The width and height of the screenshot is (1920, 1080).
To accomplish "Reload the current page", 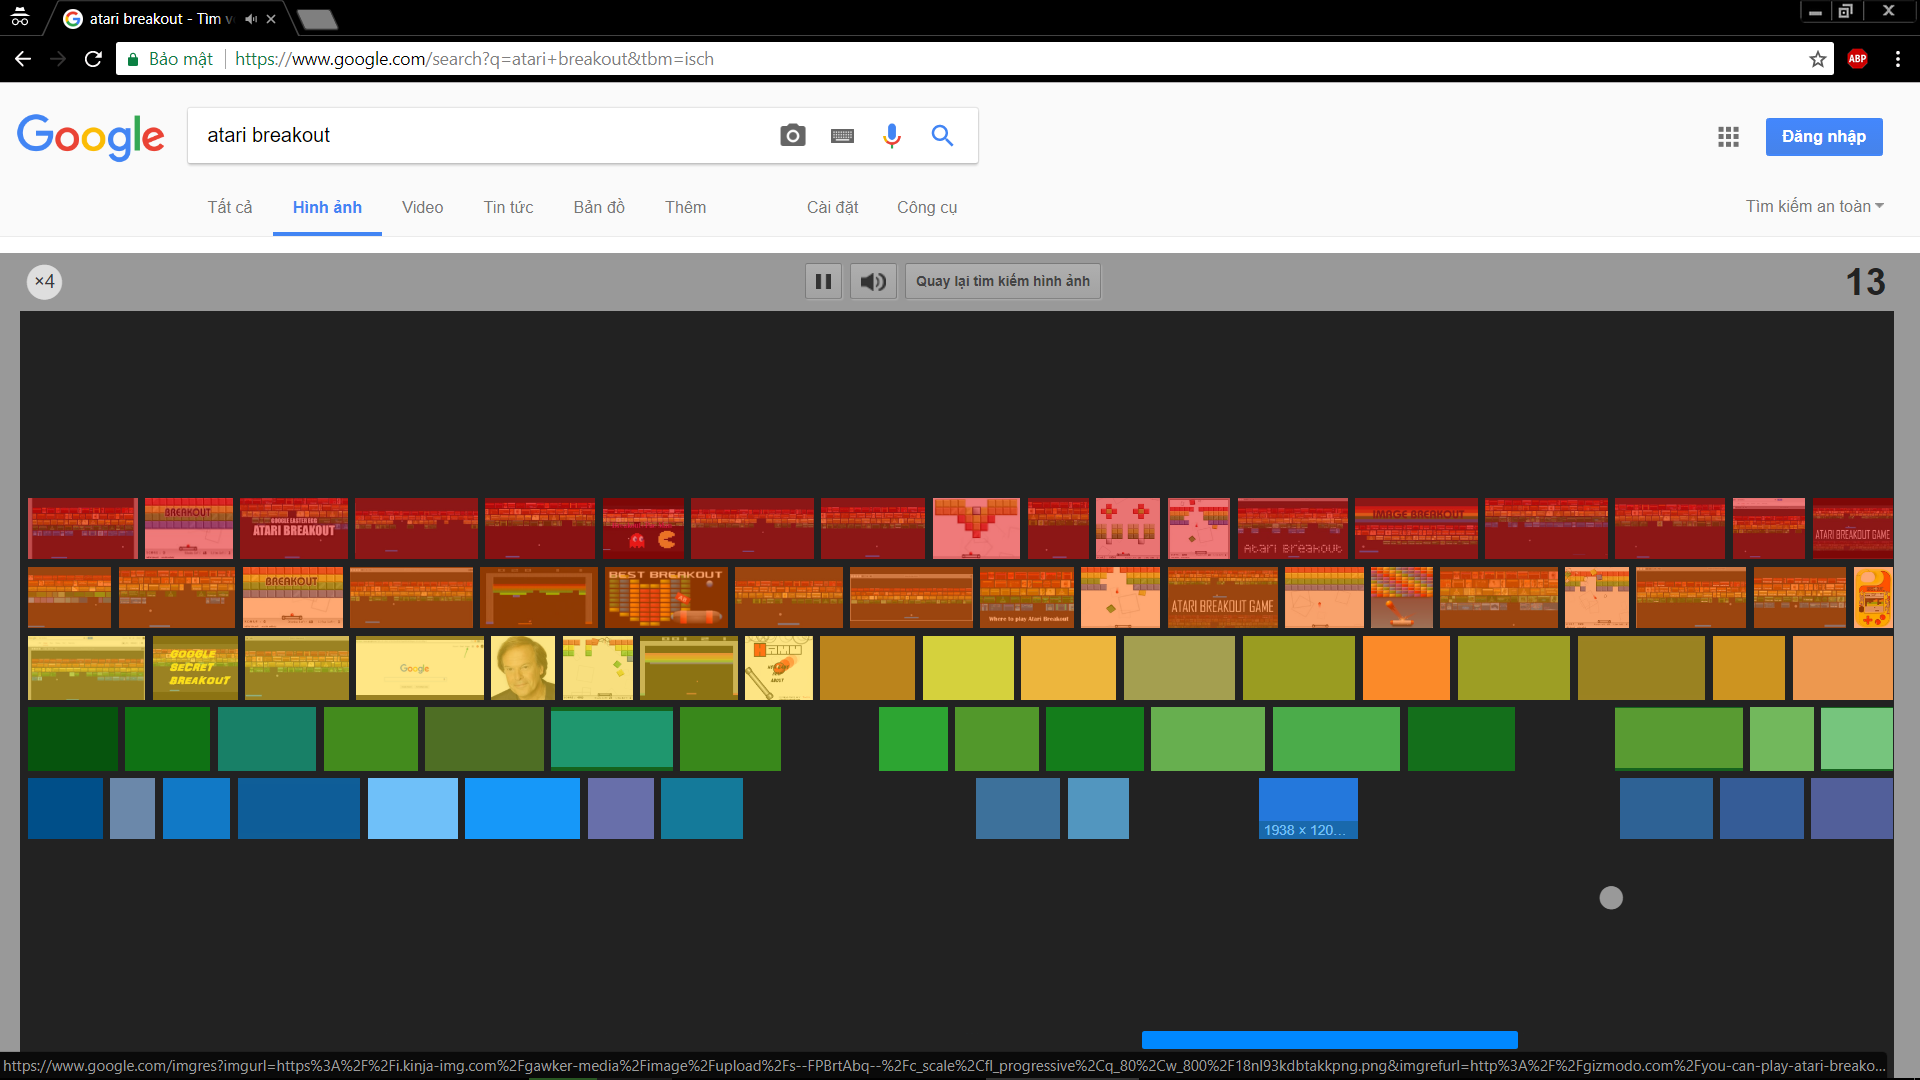I will click(x=93, y=59).
